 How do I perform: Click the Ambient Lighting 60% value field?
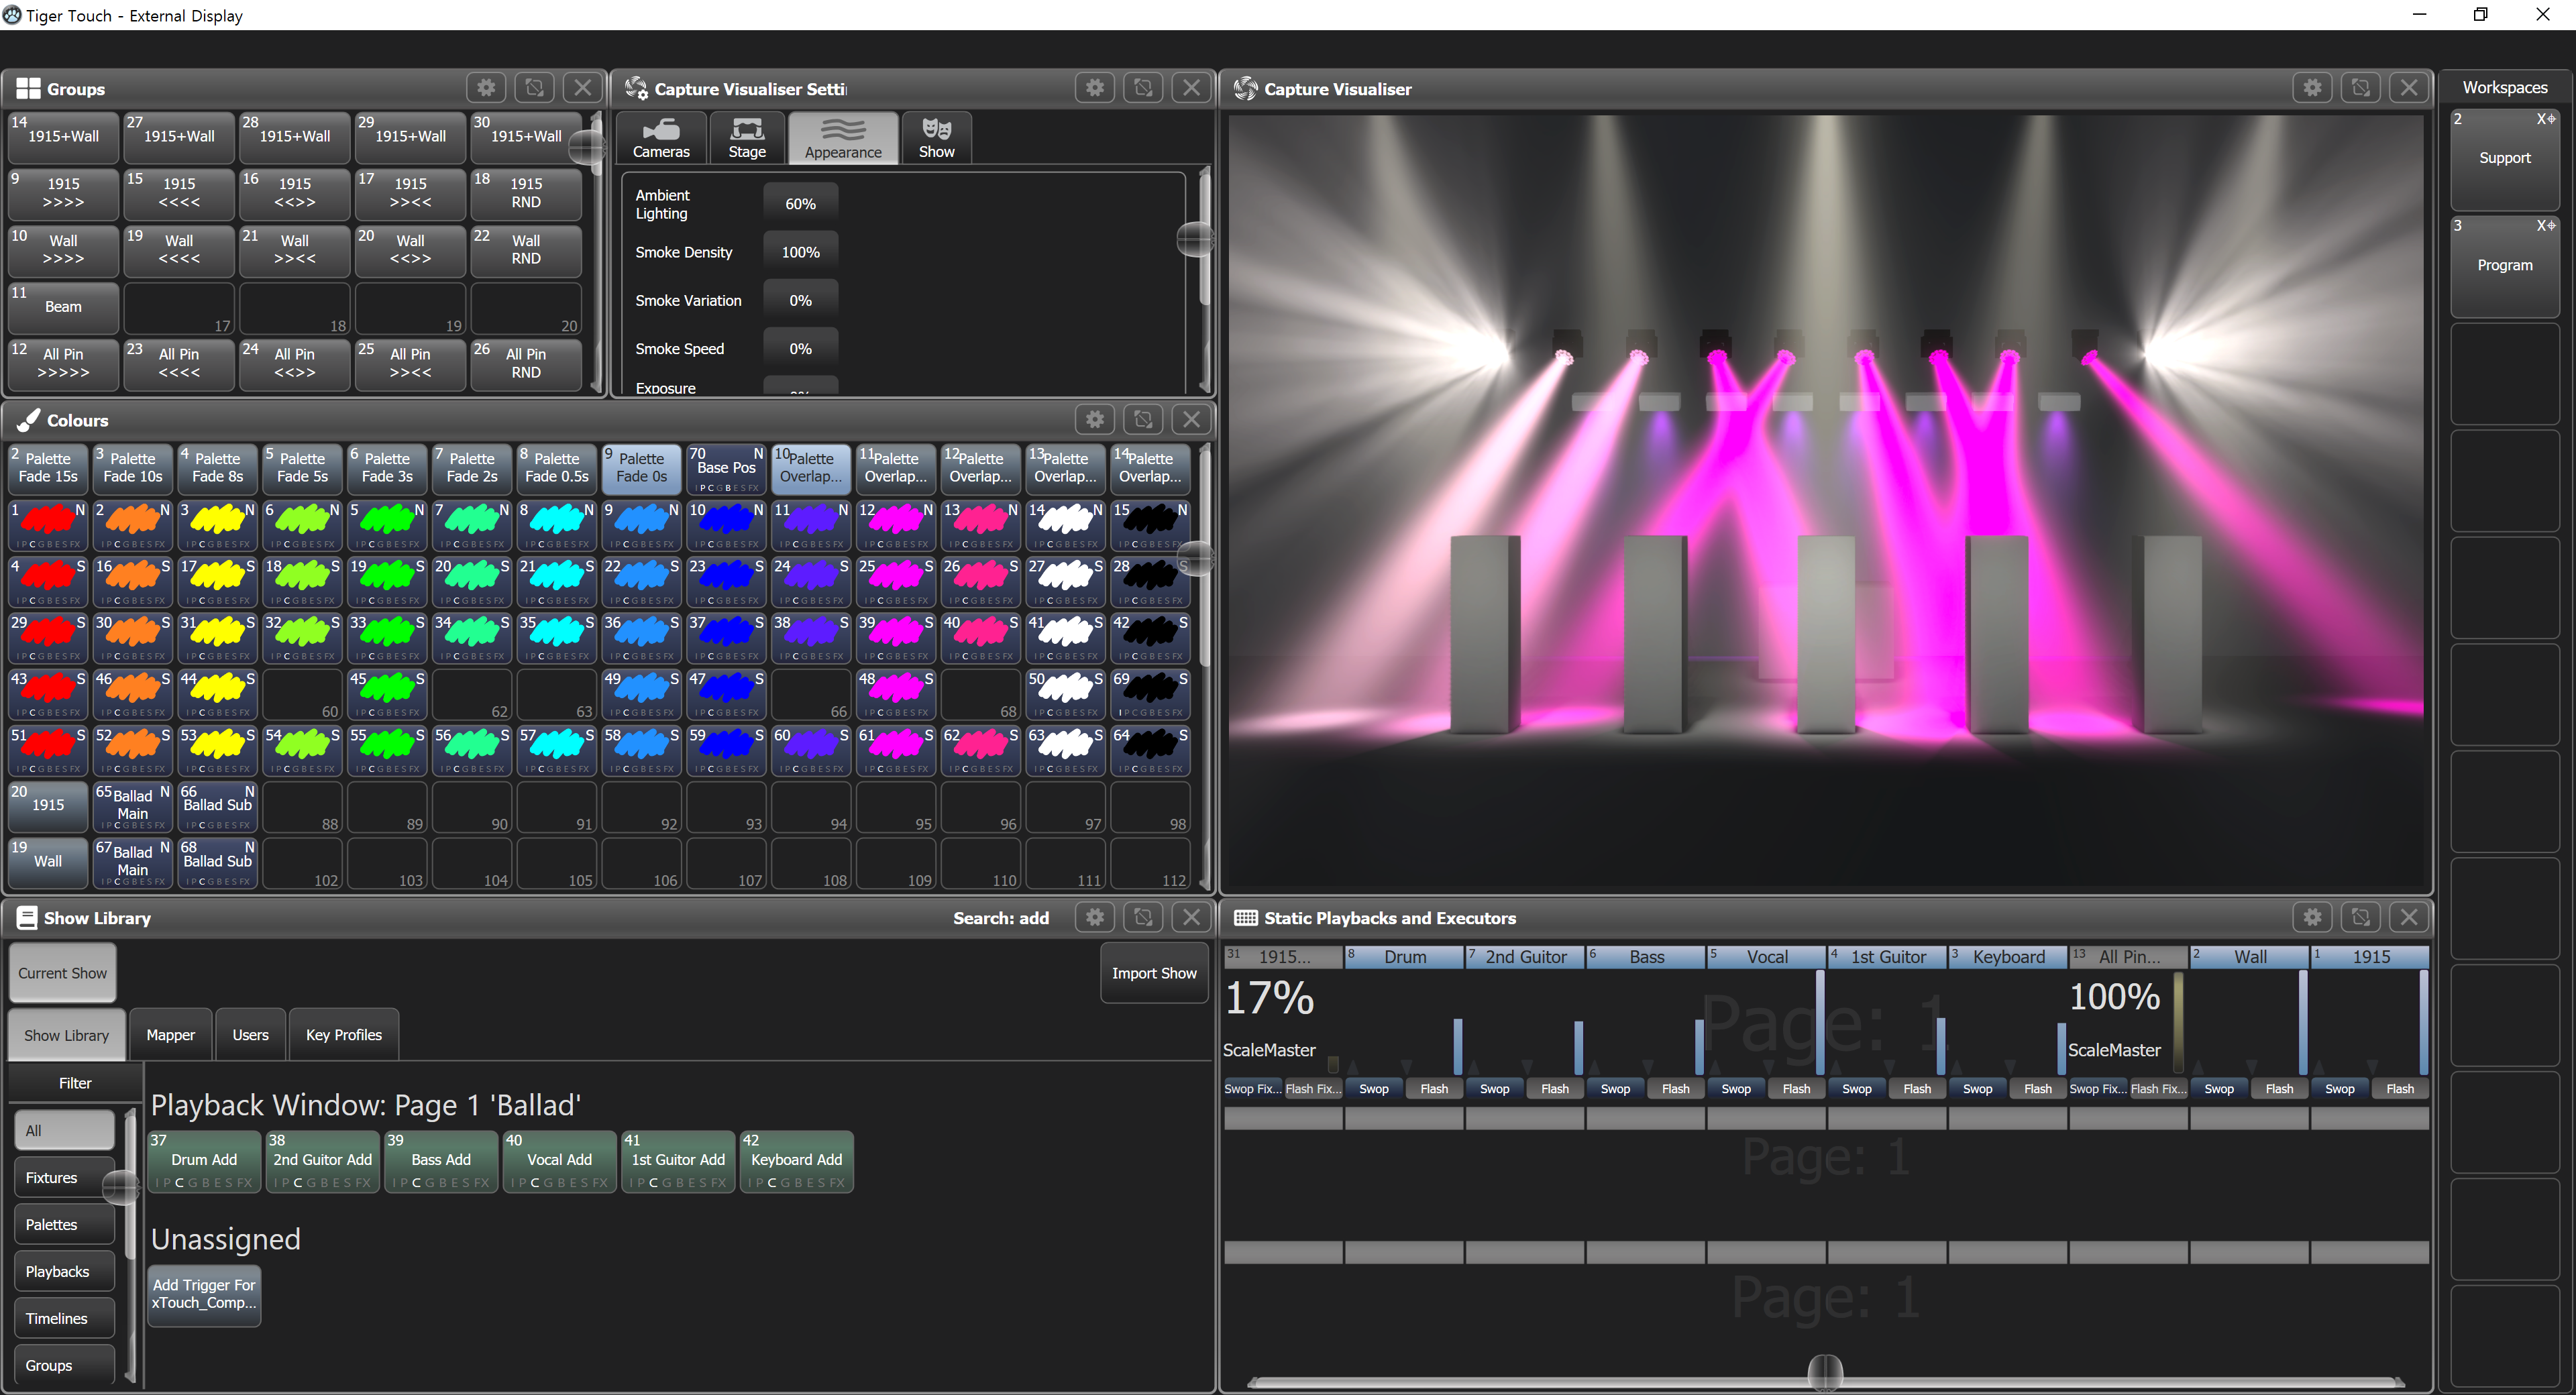click(800, 204)
